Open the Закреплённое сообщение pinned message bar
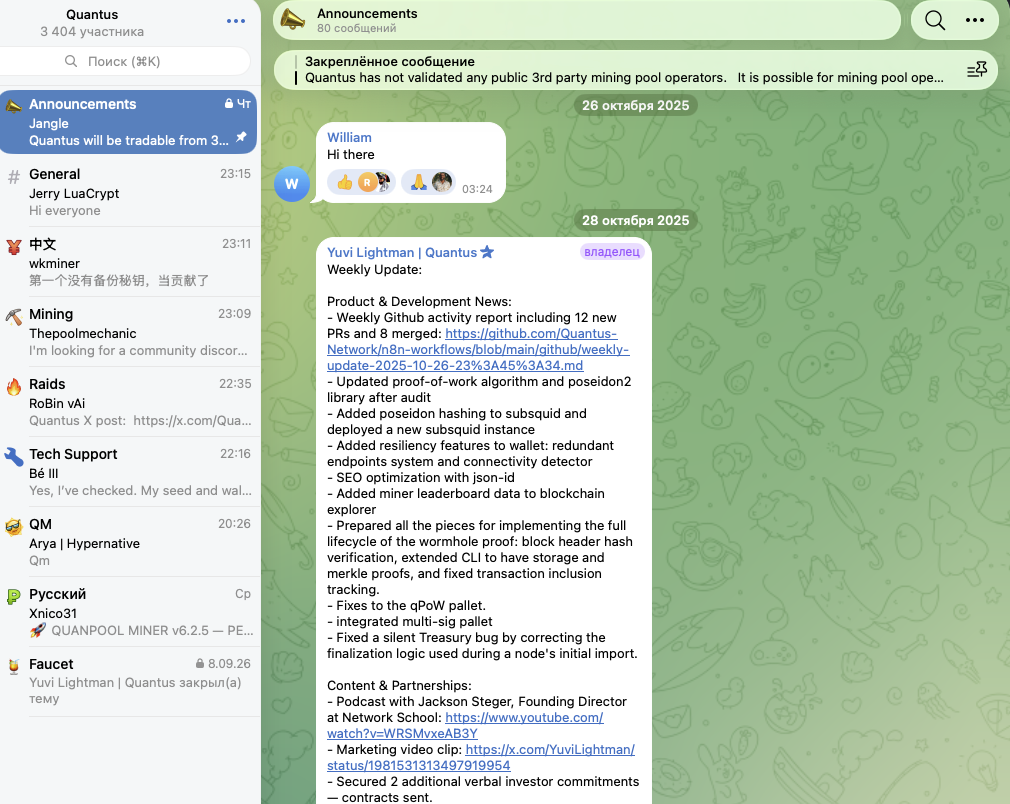 [635, 70]
